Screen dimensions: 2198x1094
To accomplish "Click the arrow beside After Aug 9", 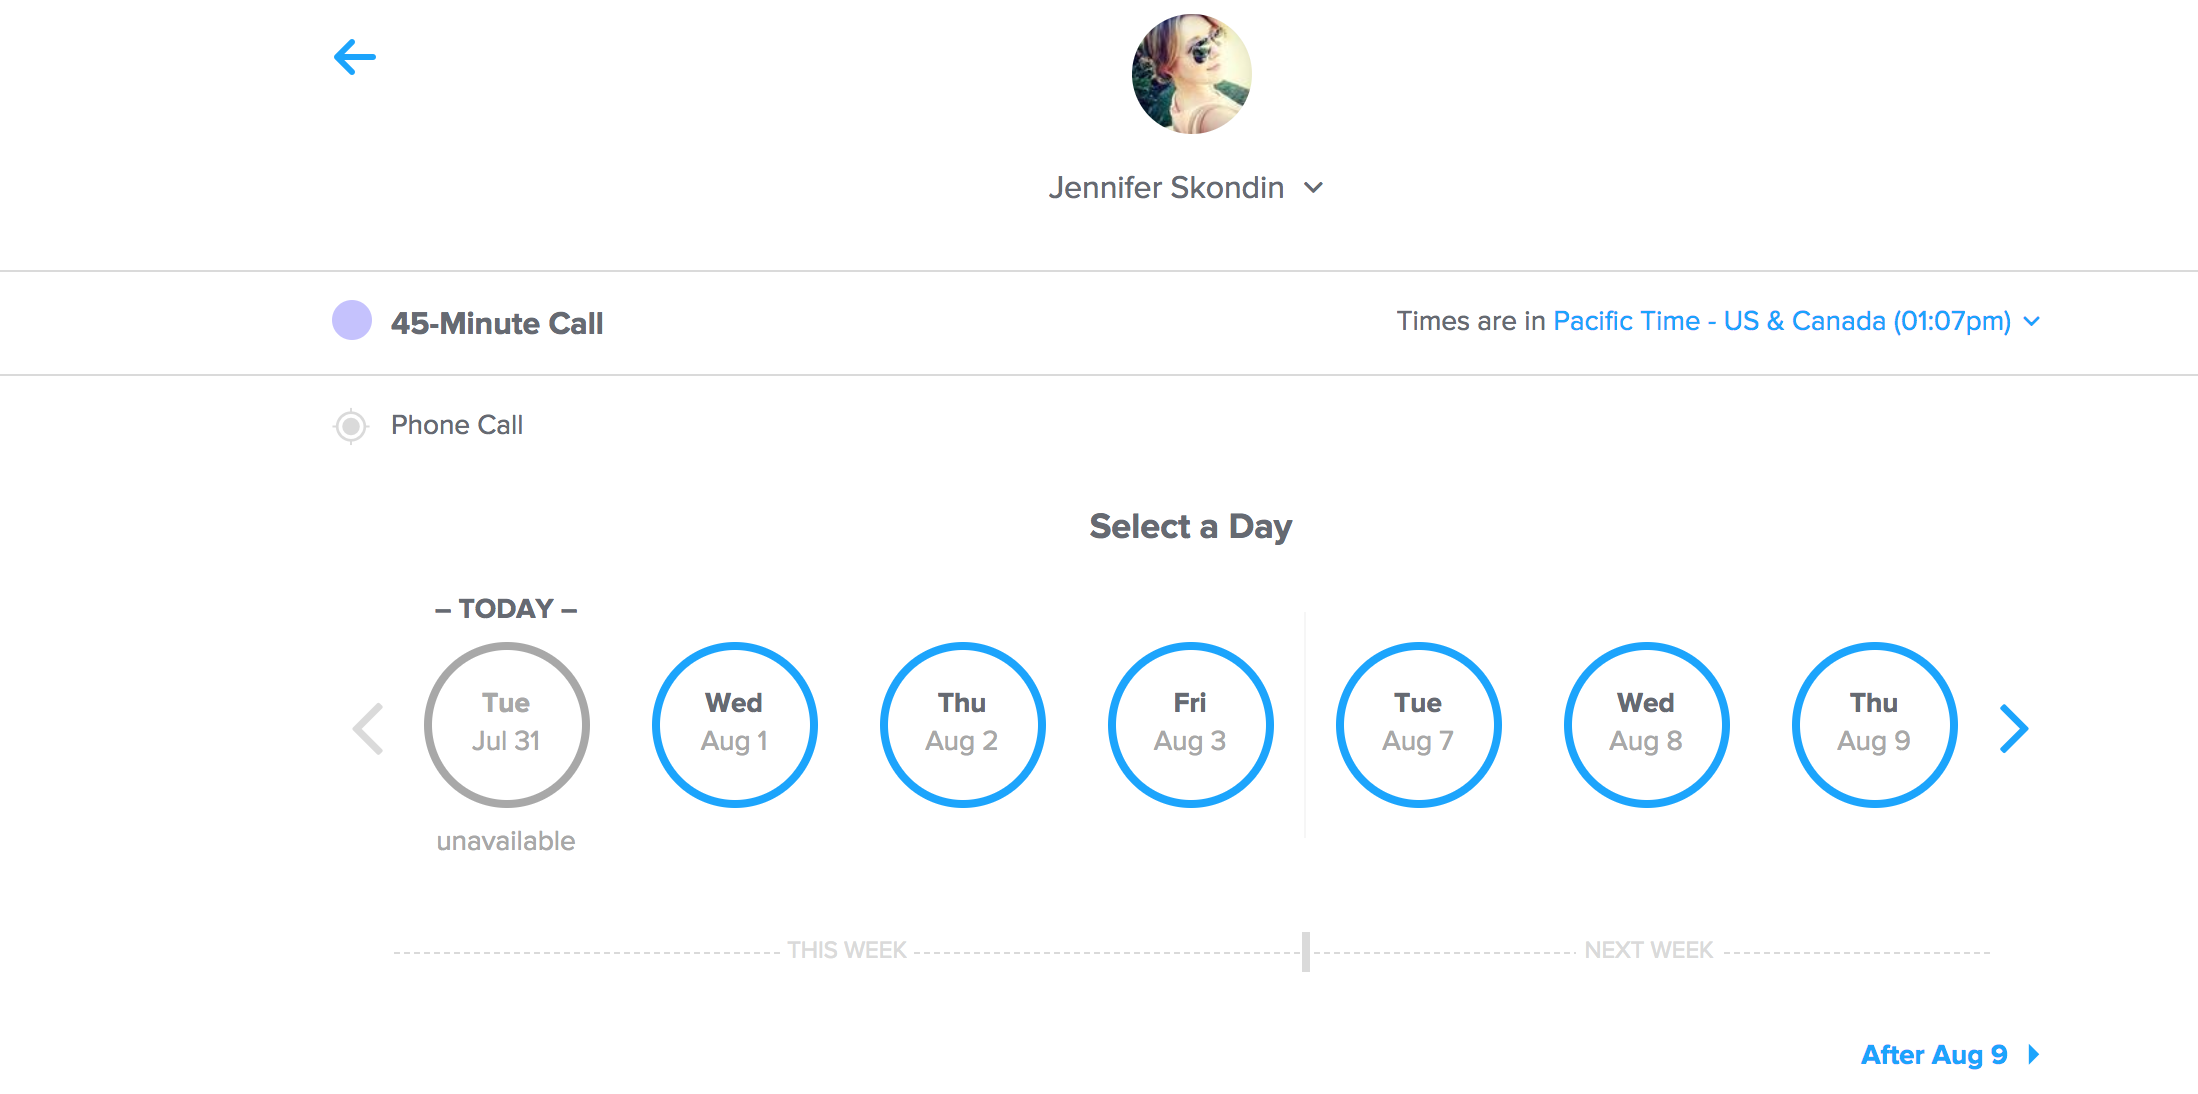I will pyautogui.click(x=2033, y=1054).
